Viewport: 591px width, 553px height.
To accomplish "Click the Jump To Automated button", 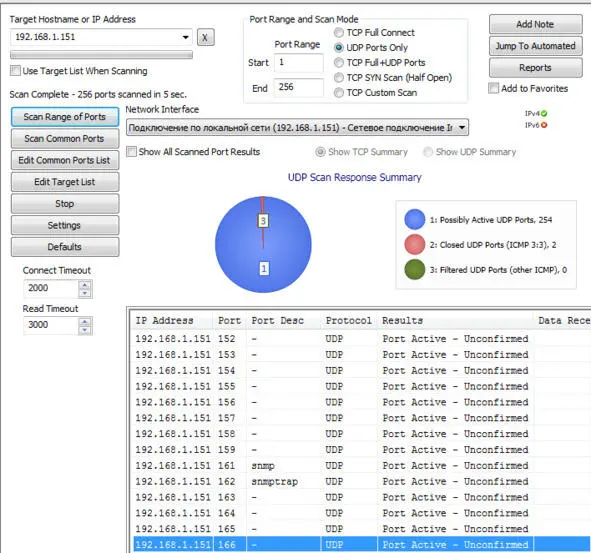I will pyautogui.click(x=535, y=46).
